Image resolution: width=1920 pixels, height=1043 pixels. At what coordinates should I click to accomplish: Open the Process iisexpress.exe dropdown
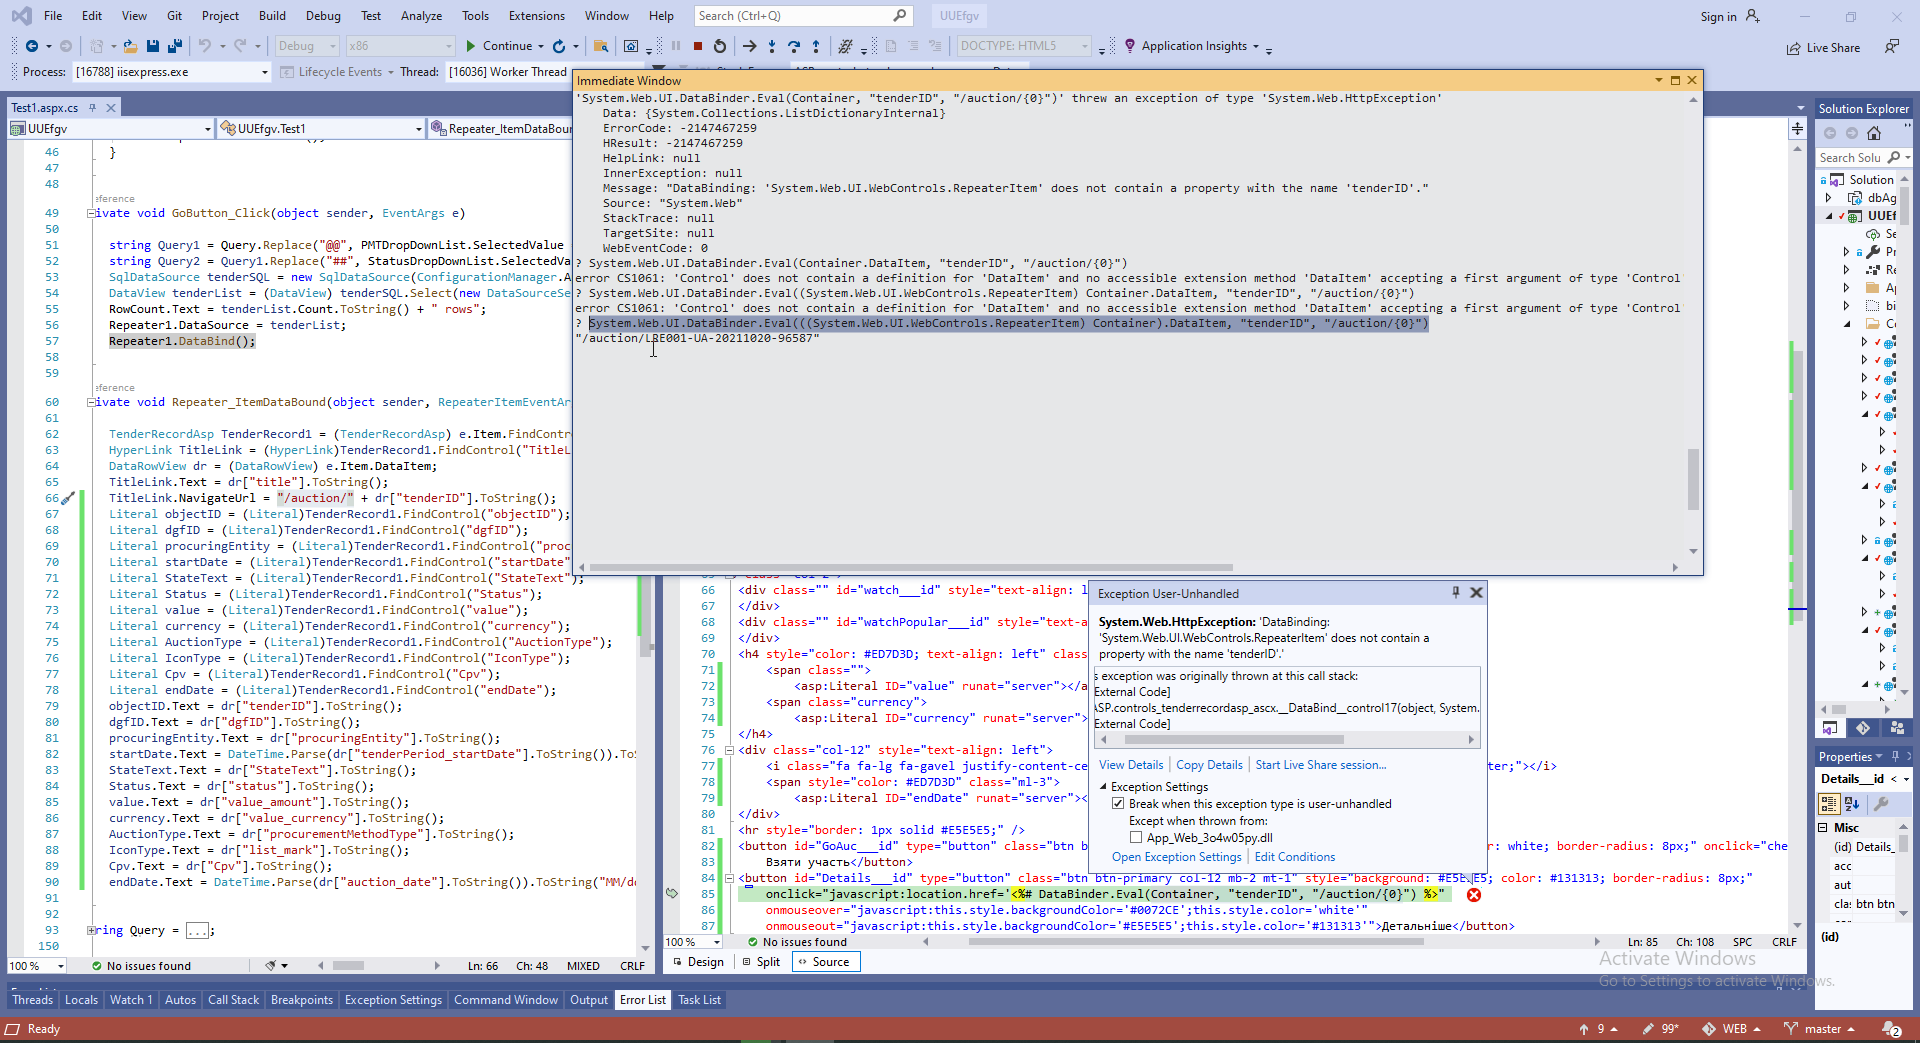point(264,72)
